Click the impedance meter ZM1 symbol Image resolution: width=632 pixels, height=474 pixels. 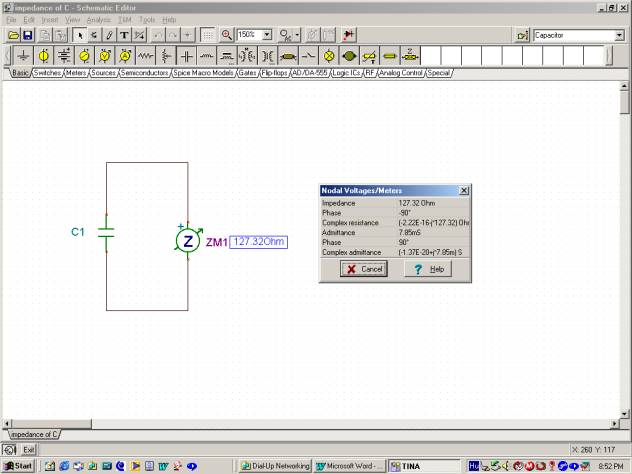click(187, 241)
